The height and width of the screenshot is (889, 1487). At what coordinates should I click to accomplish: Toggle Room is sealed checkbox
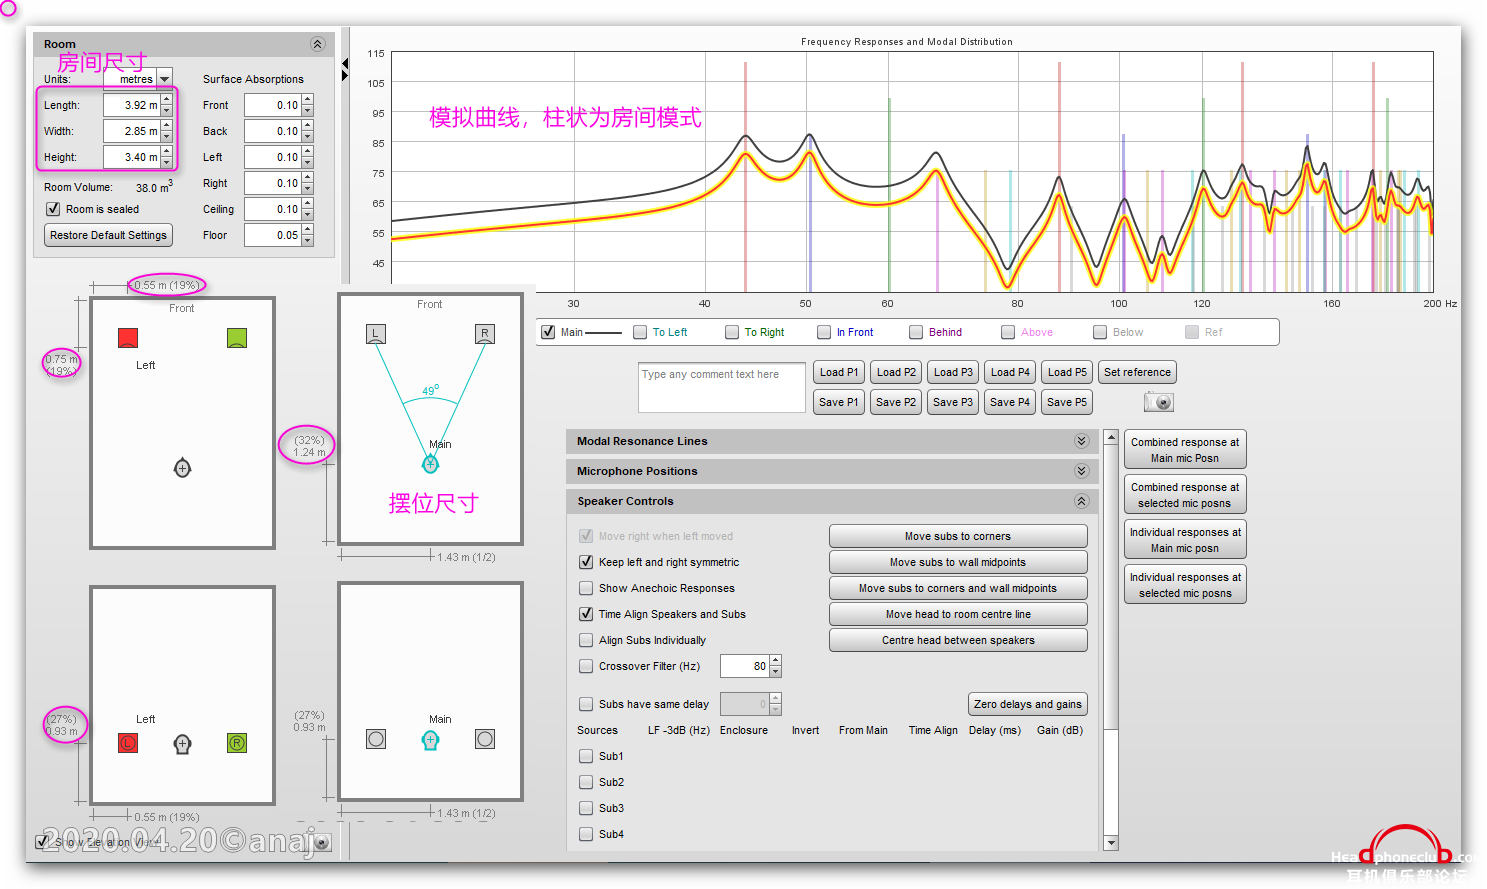pos(53,209)
